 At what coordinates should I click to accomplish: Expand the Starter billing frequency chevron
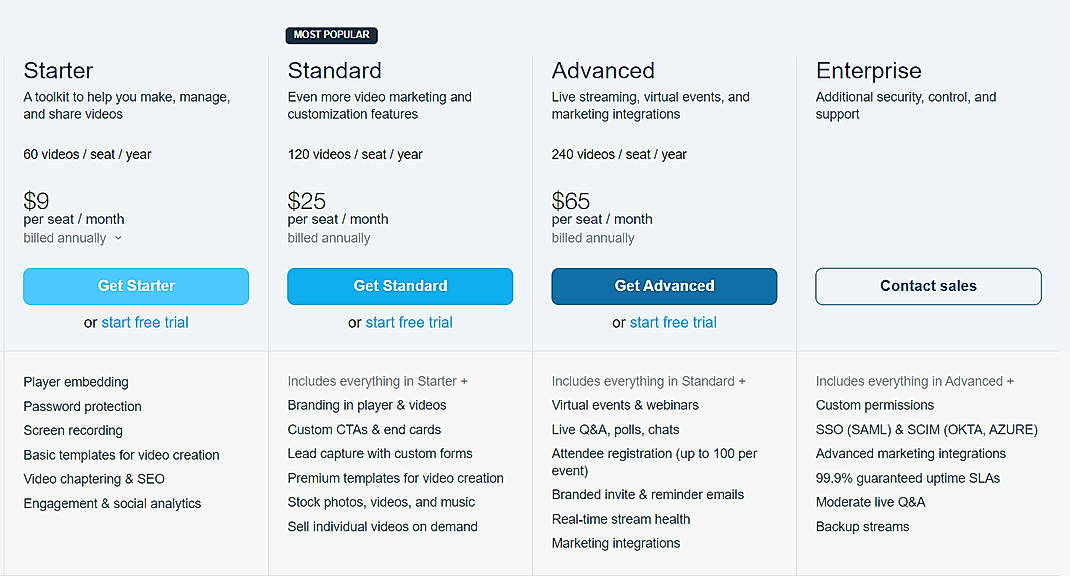click(x=117, y=238)
